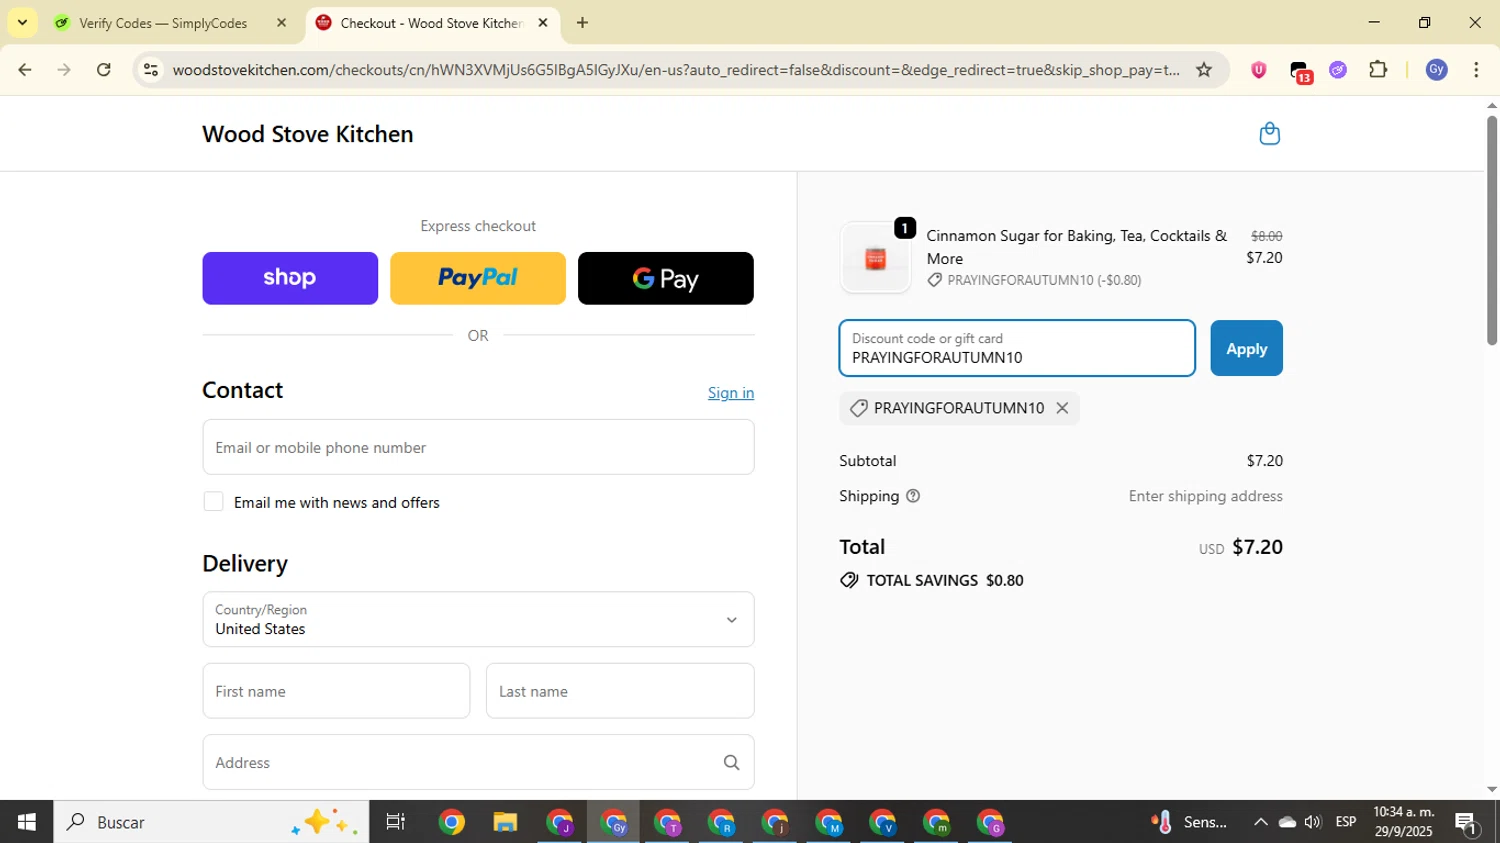Open the notifications center icon
This screenshot has width=1500, height=843.
click(1467, 823)
